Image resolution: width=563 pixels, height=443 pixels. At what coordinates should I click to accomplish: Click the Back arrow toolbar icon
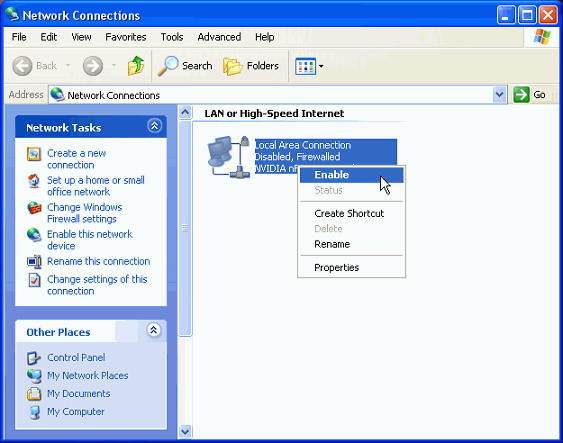click(x=22, y=66)
